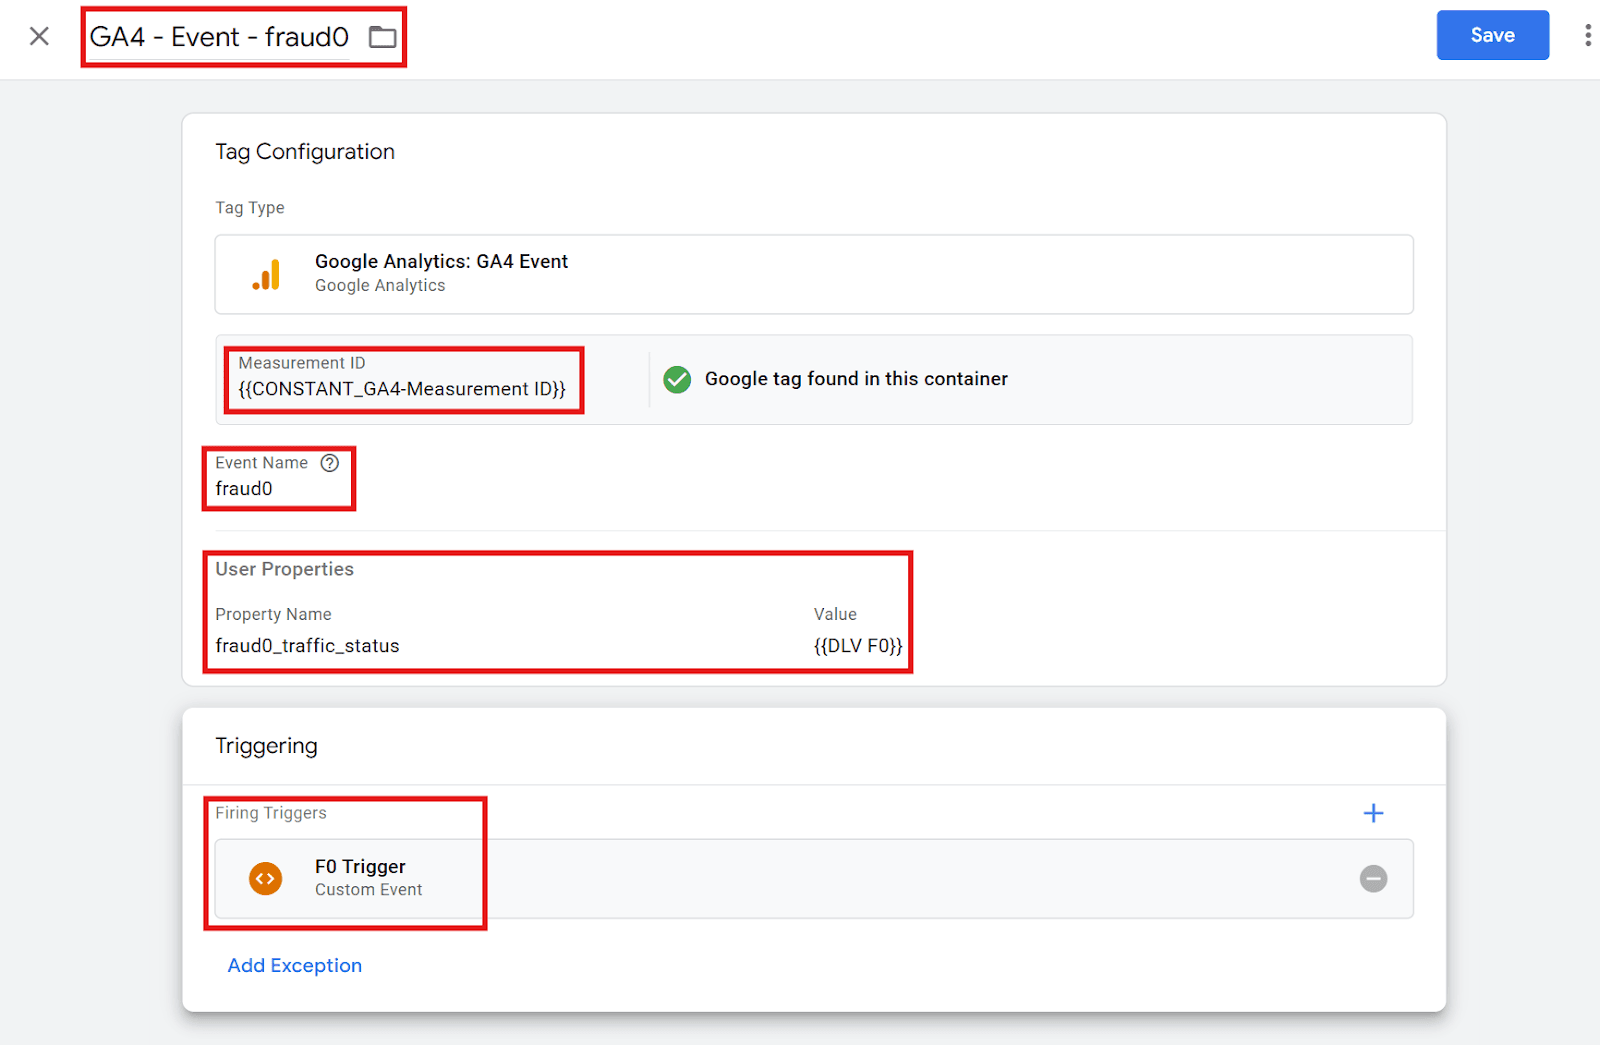Viewport: 1600px width, 1045px height.
Task: Select the {{DLV F0}} value
Action: tap(857, 646)
